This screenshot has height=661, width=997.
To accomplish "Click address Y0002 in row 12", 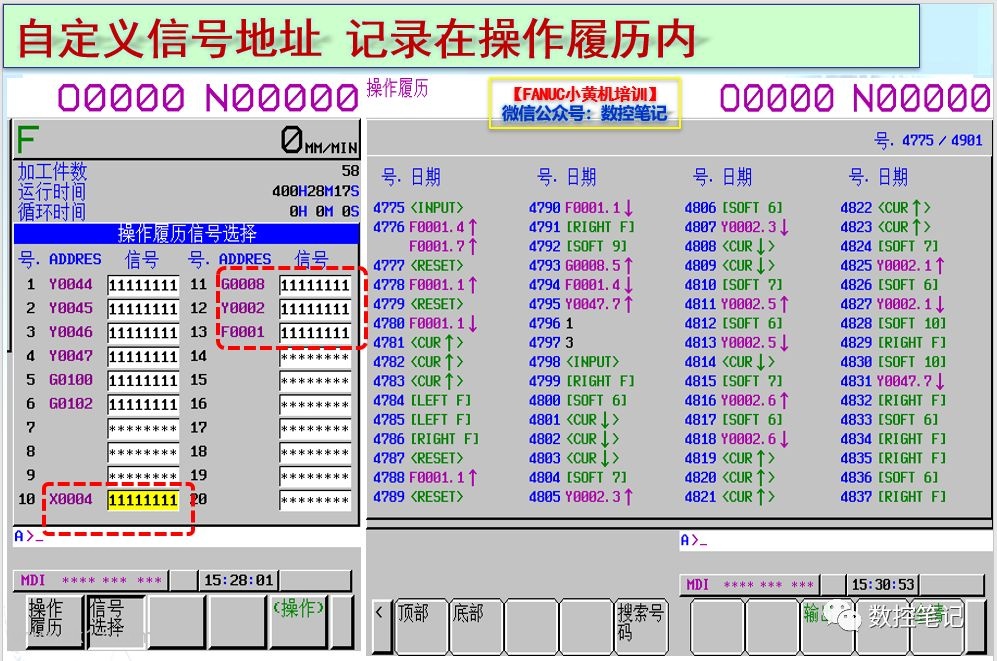I will pyautogui.click(x=243, y=308).
